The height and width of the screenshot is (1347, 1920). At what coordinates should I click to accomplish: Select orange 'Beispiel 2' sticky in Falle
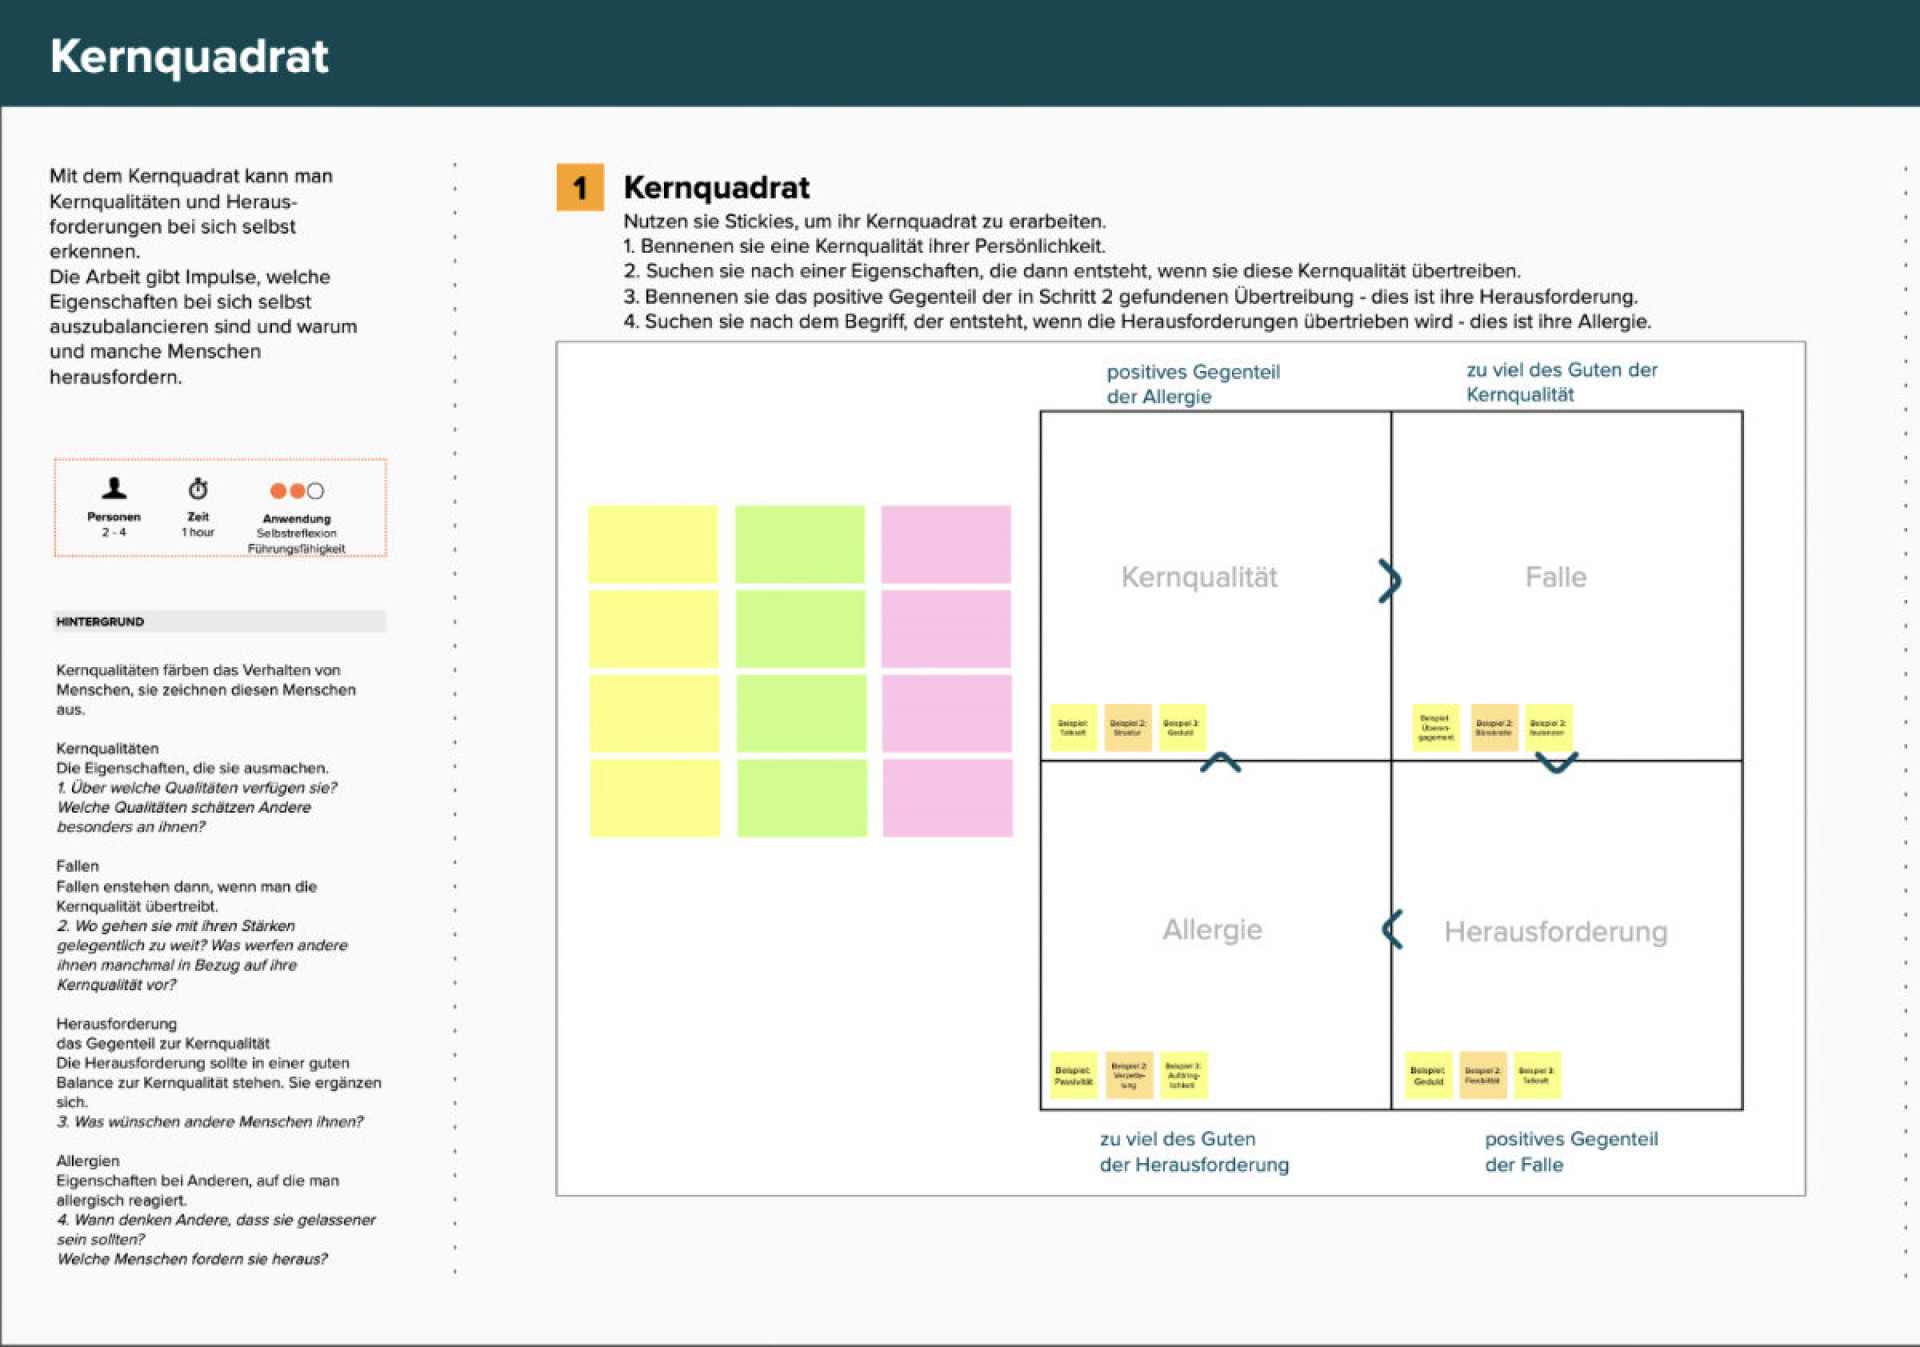pos(1494,727)
